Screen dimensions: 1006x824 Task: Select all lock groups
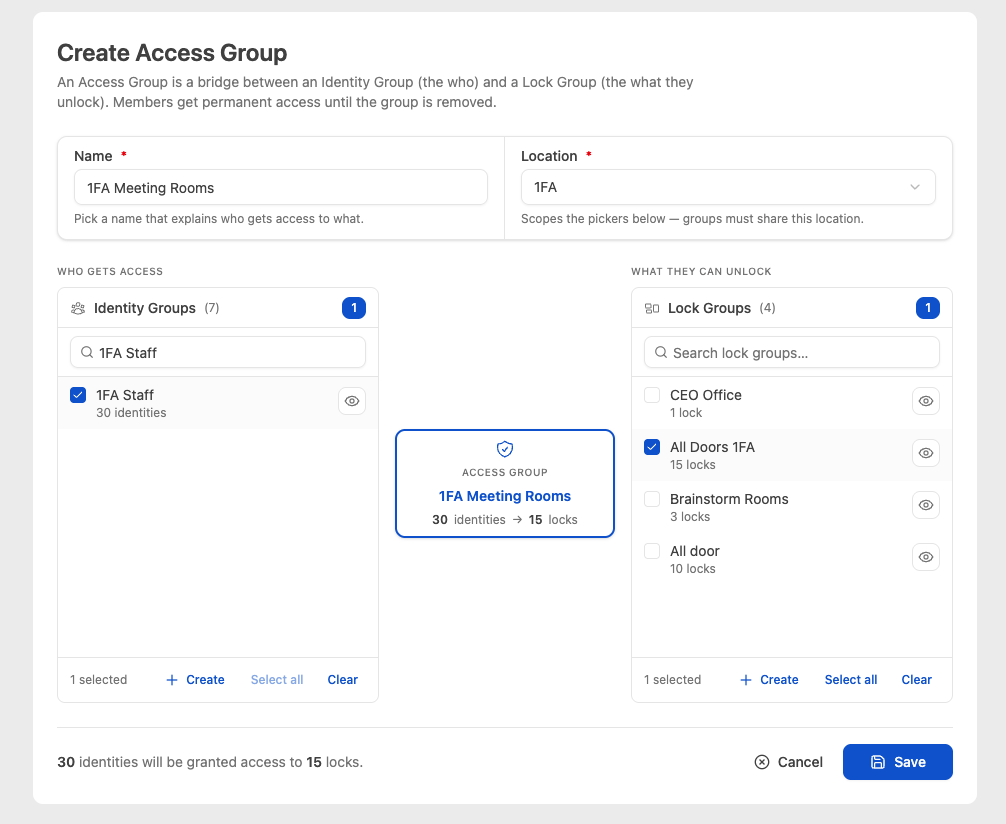(x=851, y=680)
